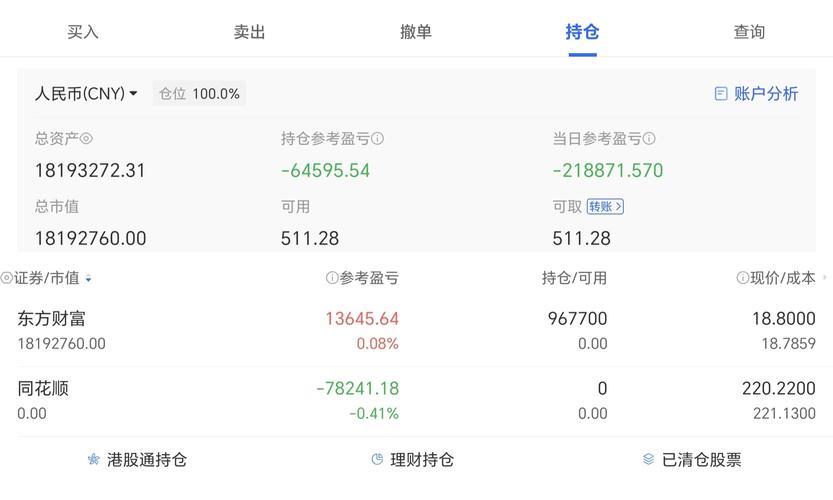Open the 同花顺 holding row
The height and width of the screenshot is (500, 833).
point(416,401)
